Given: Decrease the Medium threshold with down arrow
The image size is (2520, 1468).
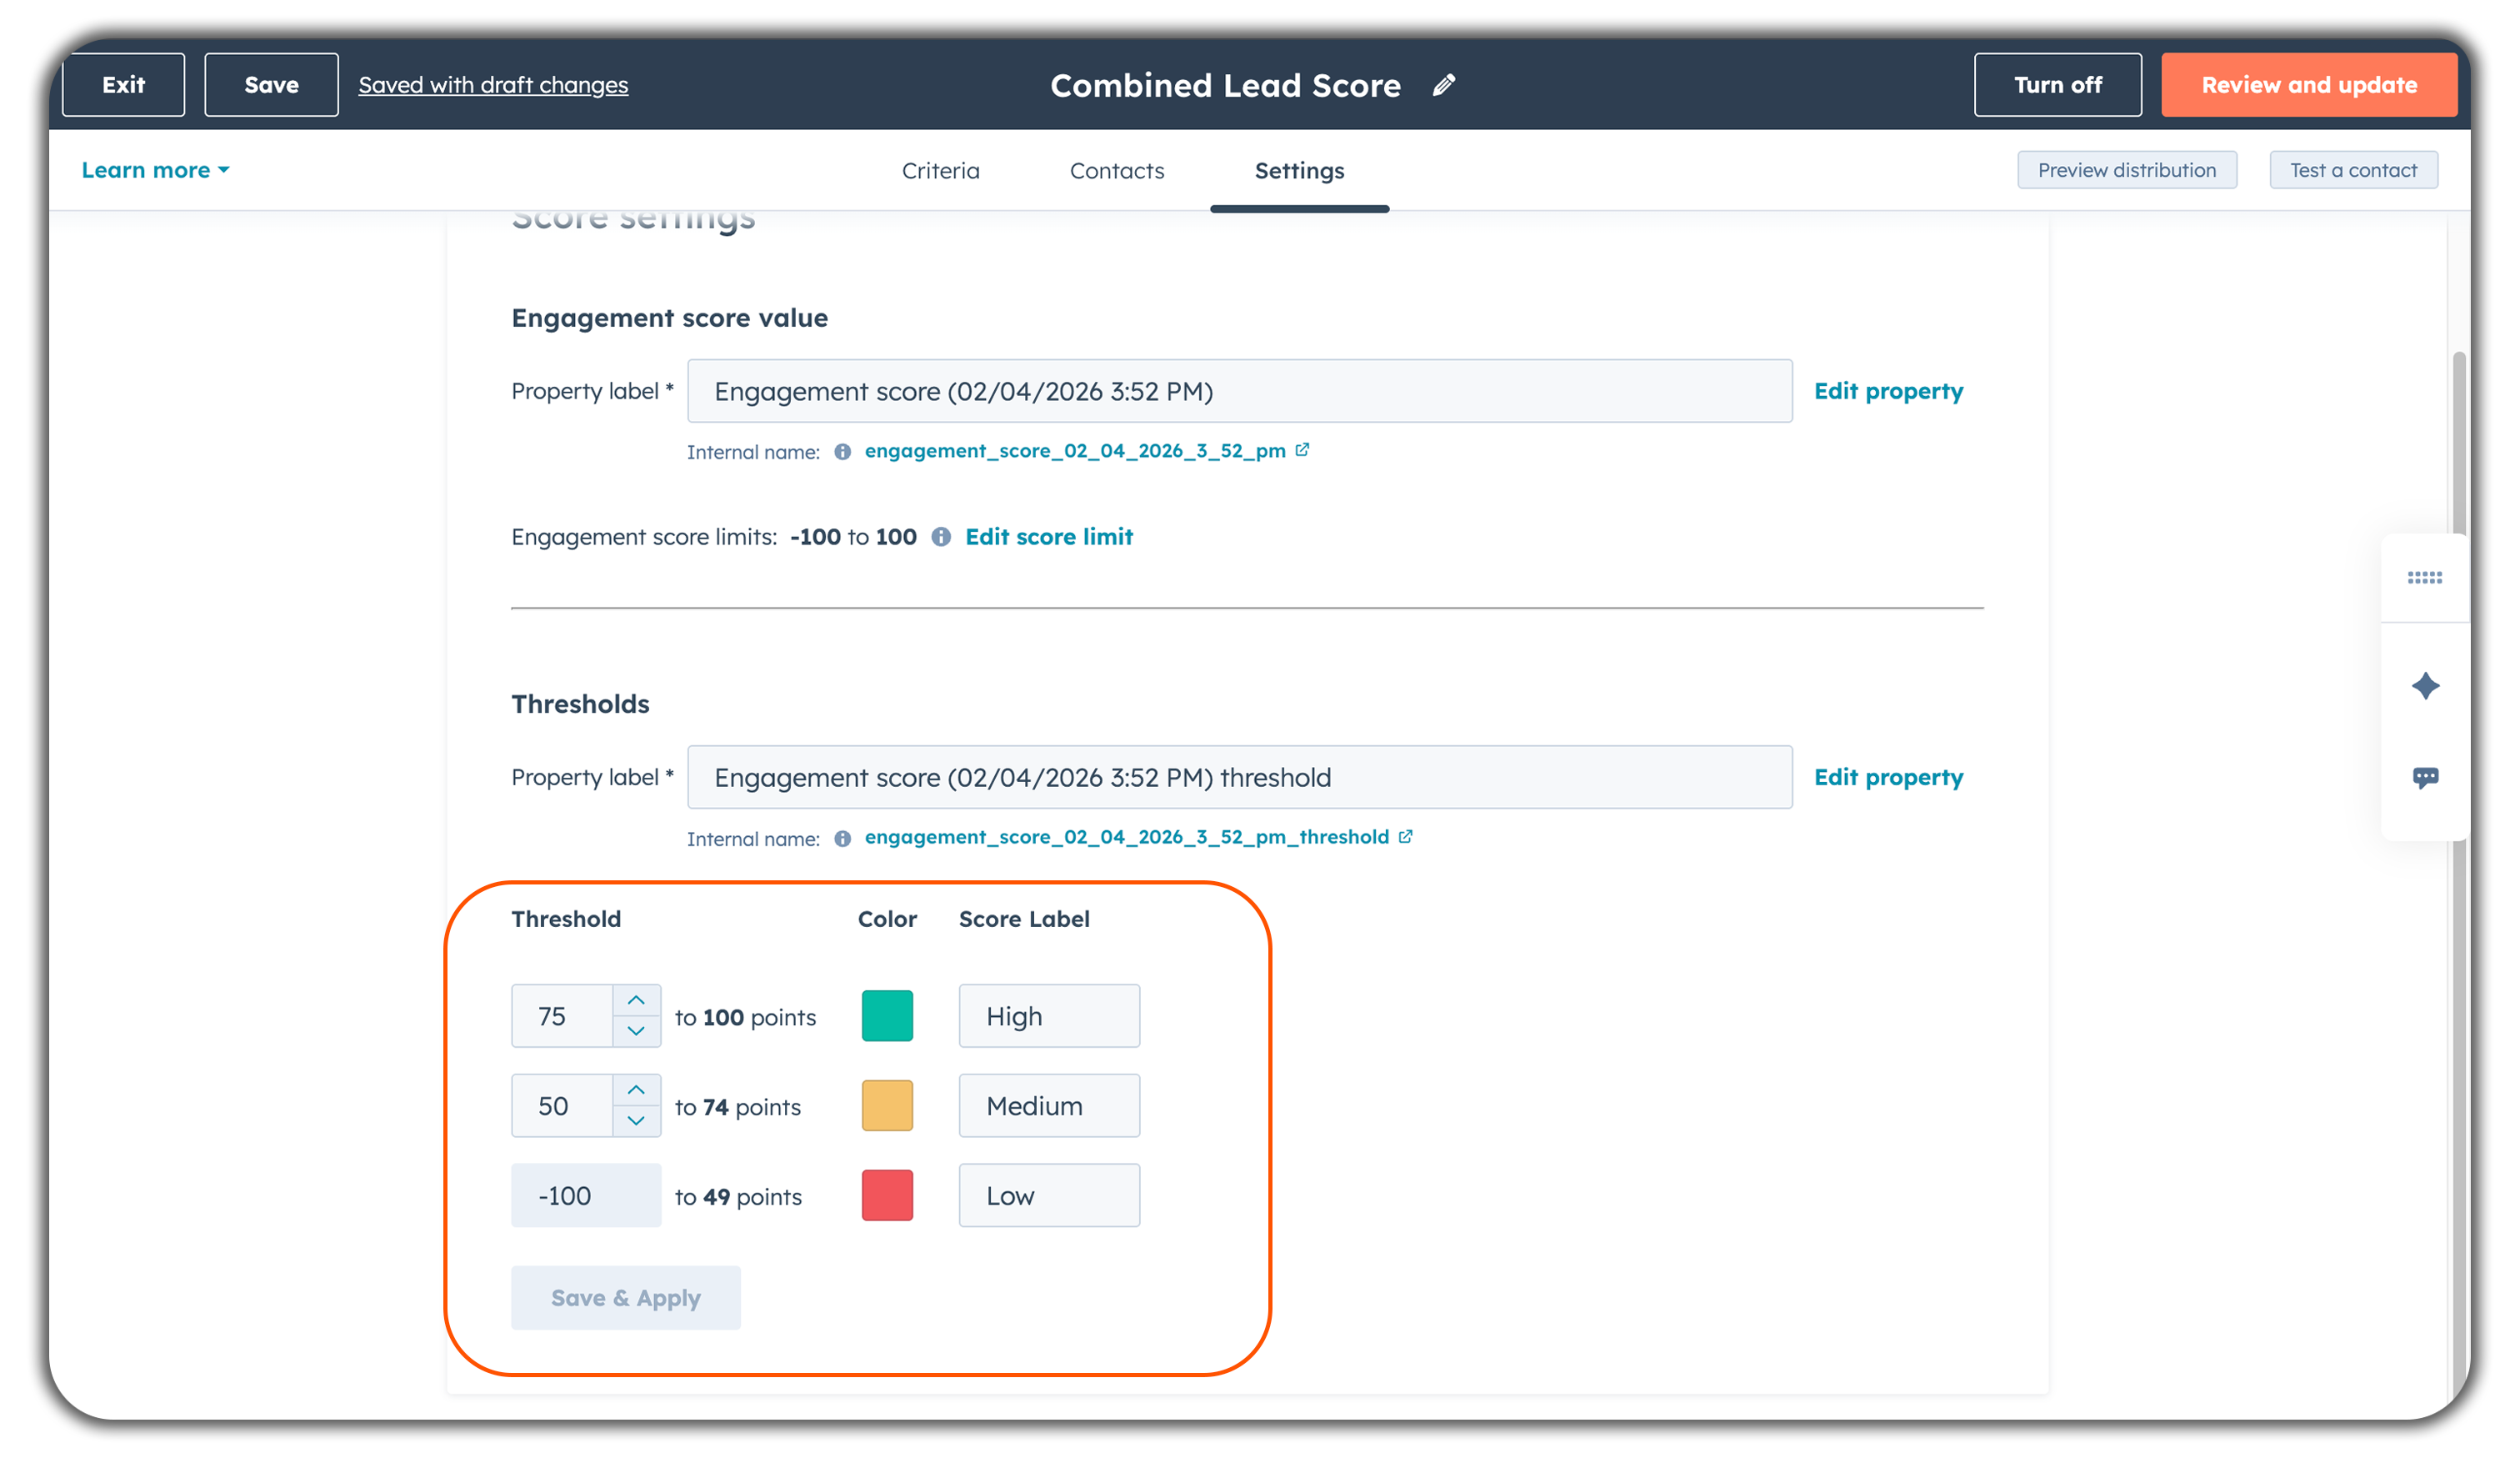Looking at the screenshot, I should point(636,1121).
